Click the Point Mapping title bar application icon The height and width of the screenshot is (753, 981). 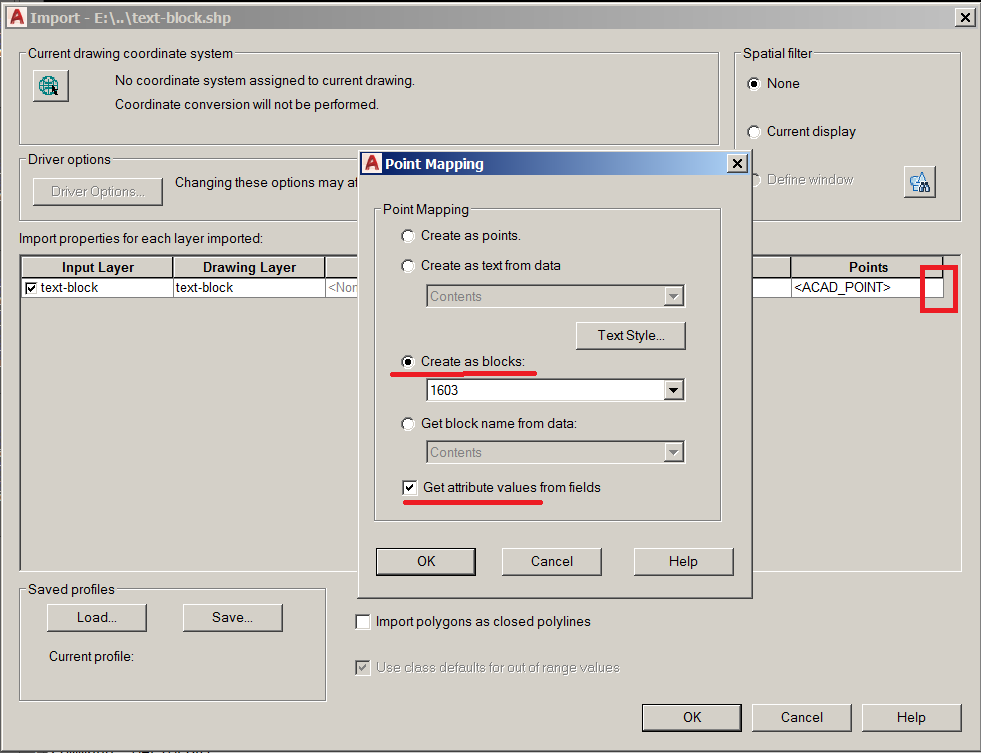point(371,163)
